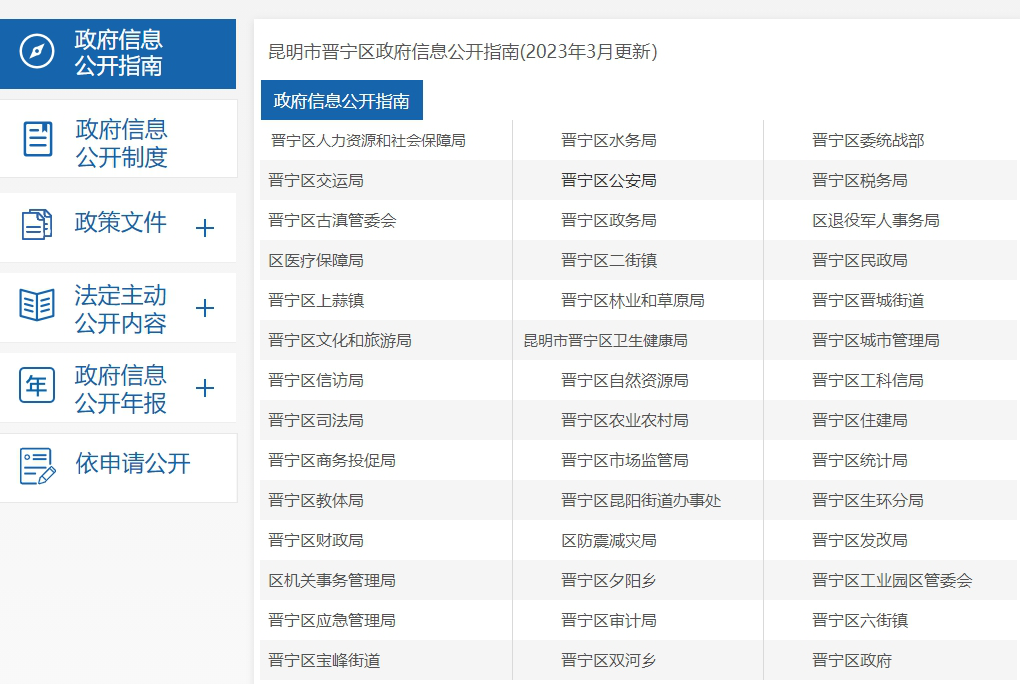Open 晋宁区夕阳乡 guide
The width and height of the screenshot is (1020, 684).
tap(609, 581)
